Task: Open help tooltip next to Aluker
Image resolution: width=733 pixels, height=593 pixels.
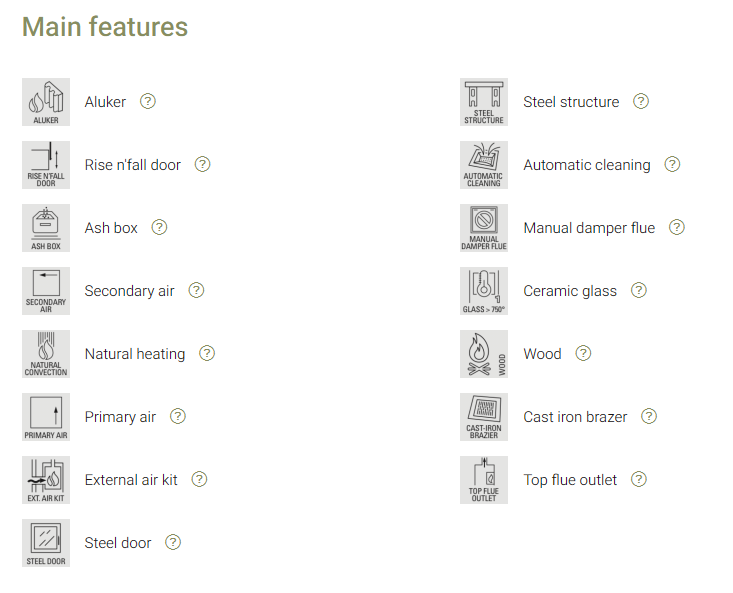Action: click(x=148, y=101)
